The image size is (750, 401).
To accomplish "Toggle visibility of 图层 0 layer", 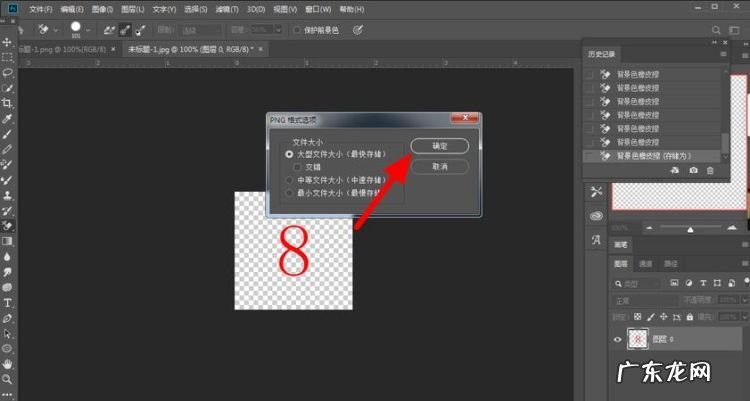I will tap(617, 340).
